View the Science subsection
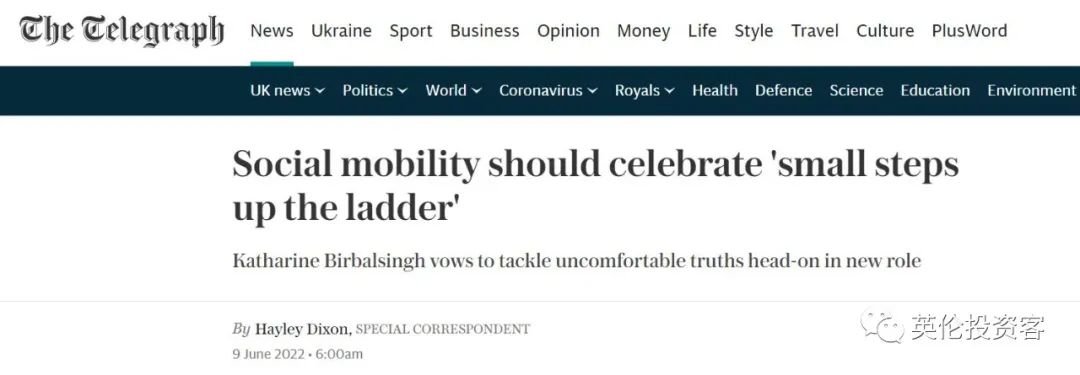 [x=856, y=91]
